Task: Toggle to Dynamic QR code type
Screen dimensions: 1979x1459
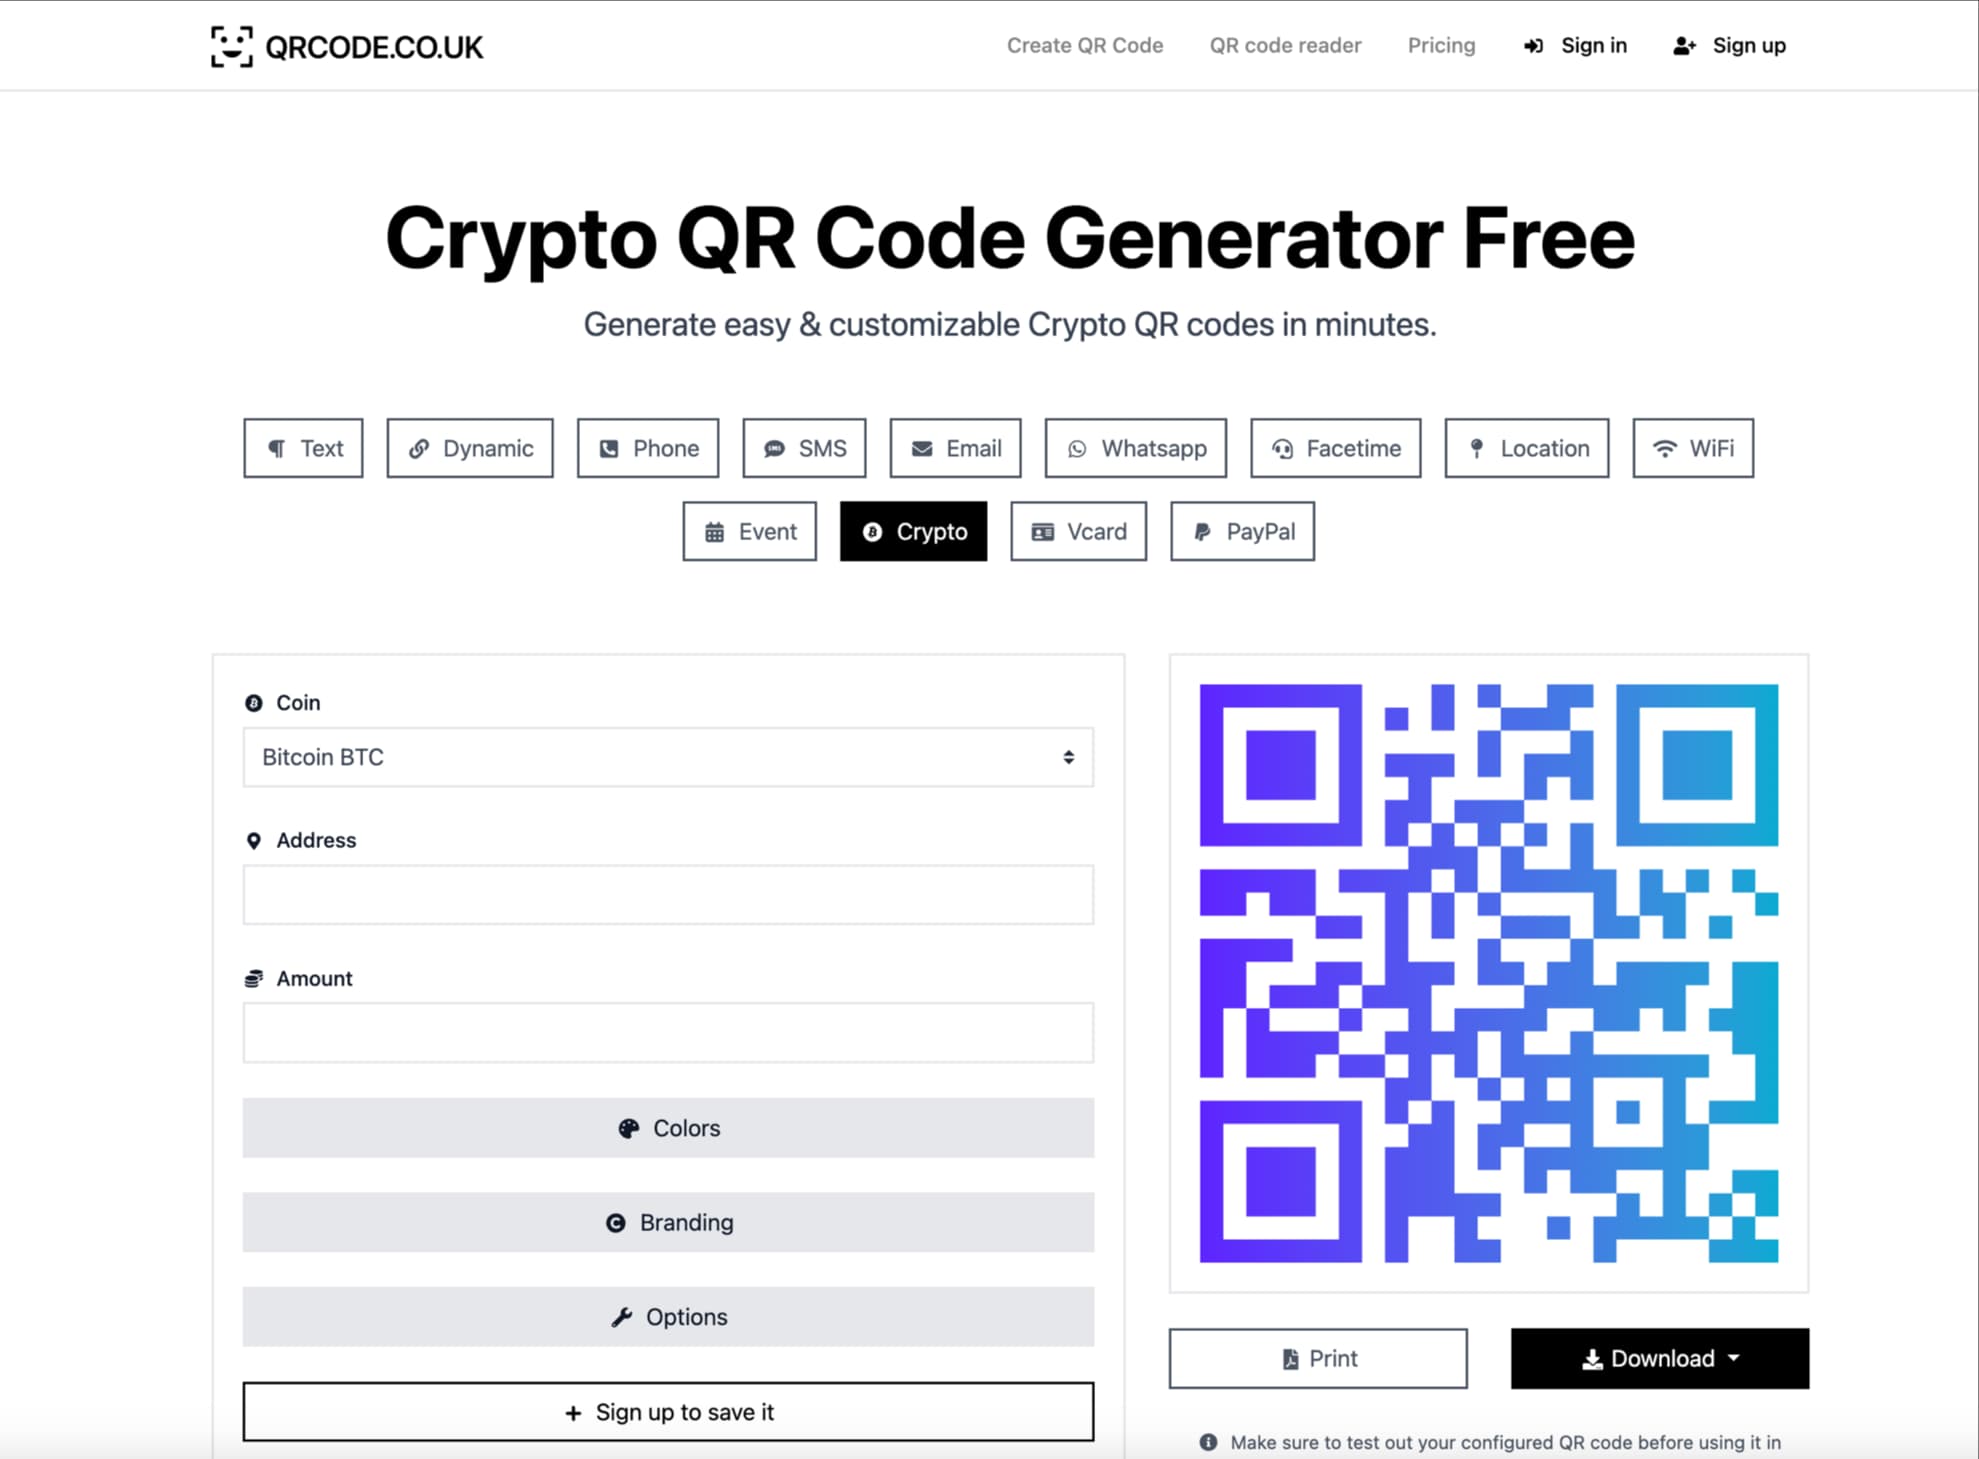Action: click(x=469, y=447)
